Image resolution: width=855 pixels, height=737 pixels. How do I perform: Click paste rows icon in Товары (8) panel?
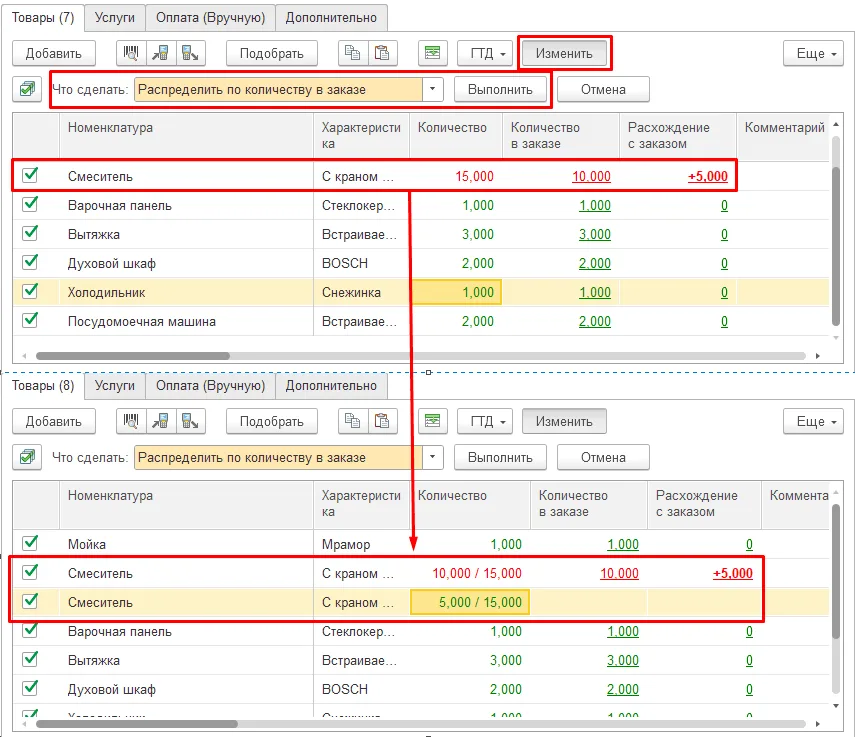[382, 421]
